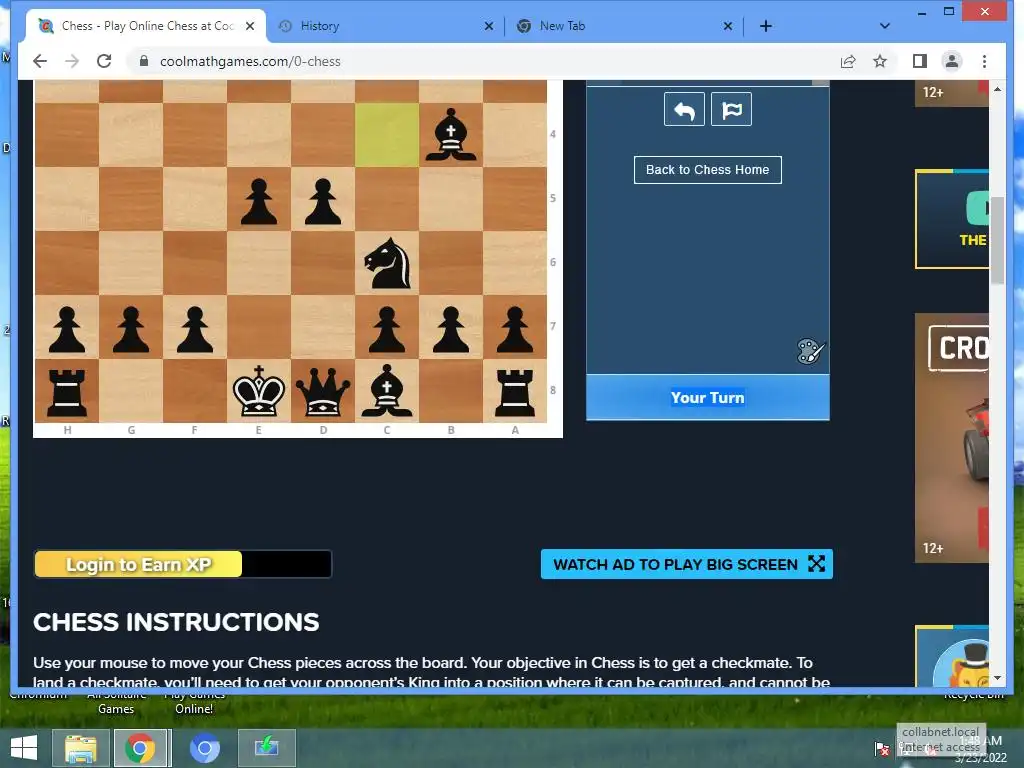The image size is (1024, 768).
Task: Open the Chrome profile avatar
Action: coord(952,61)
